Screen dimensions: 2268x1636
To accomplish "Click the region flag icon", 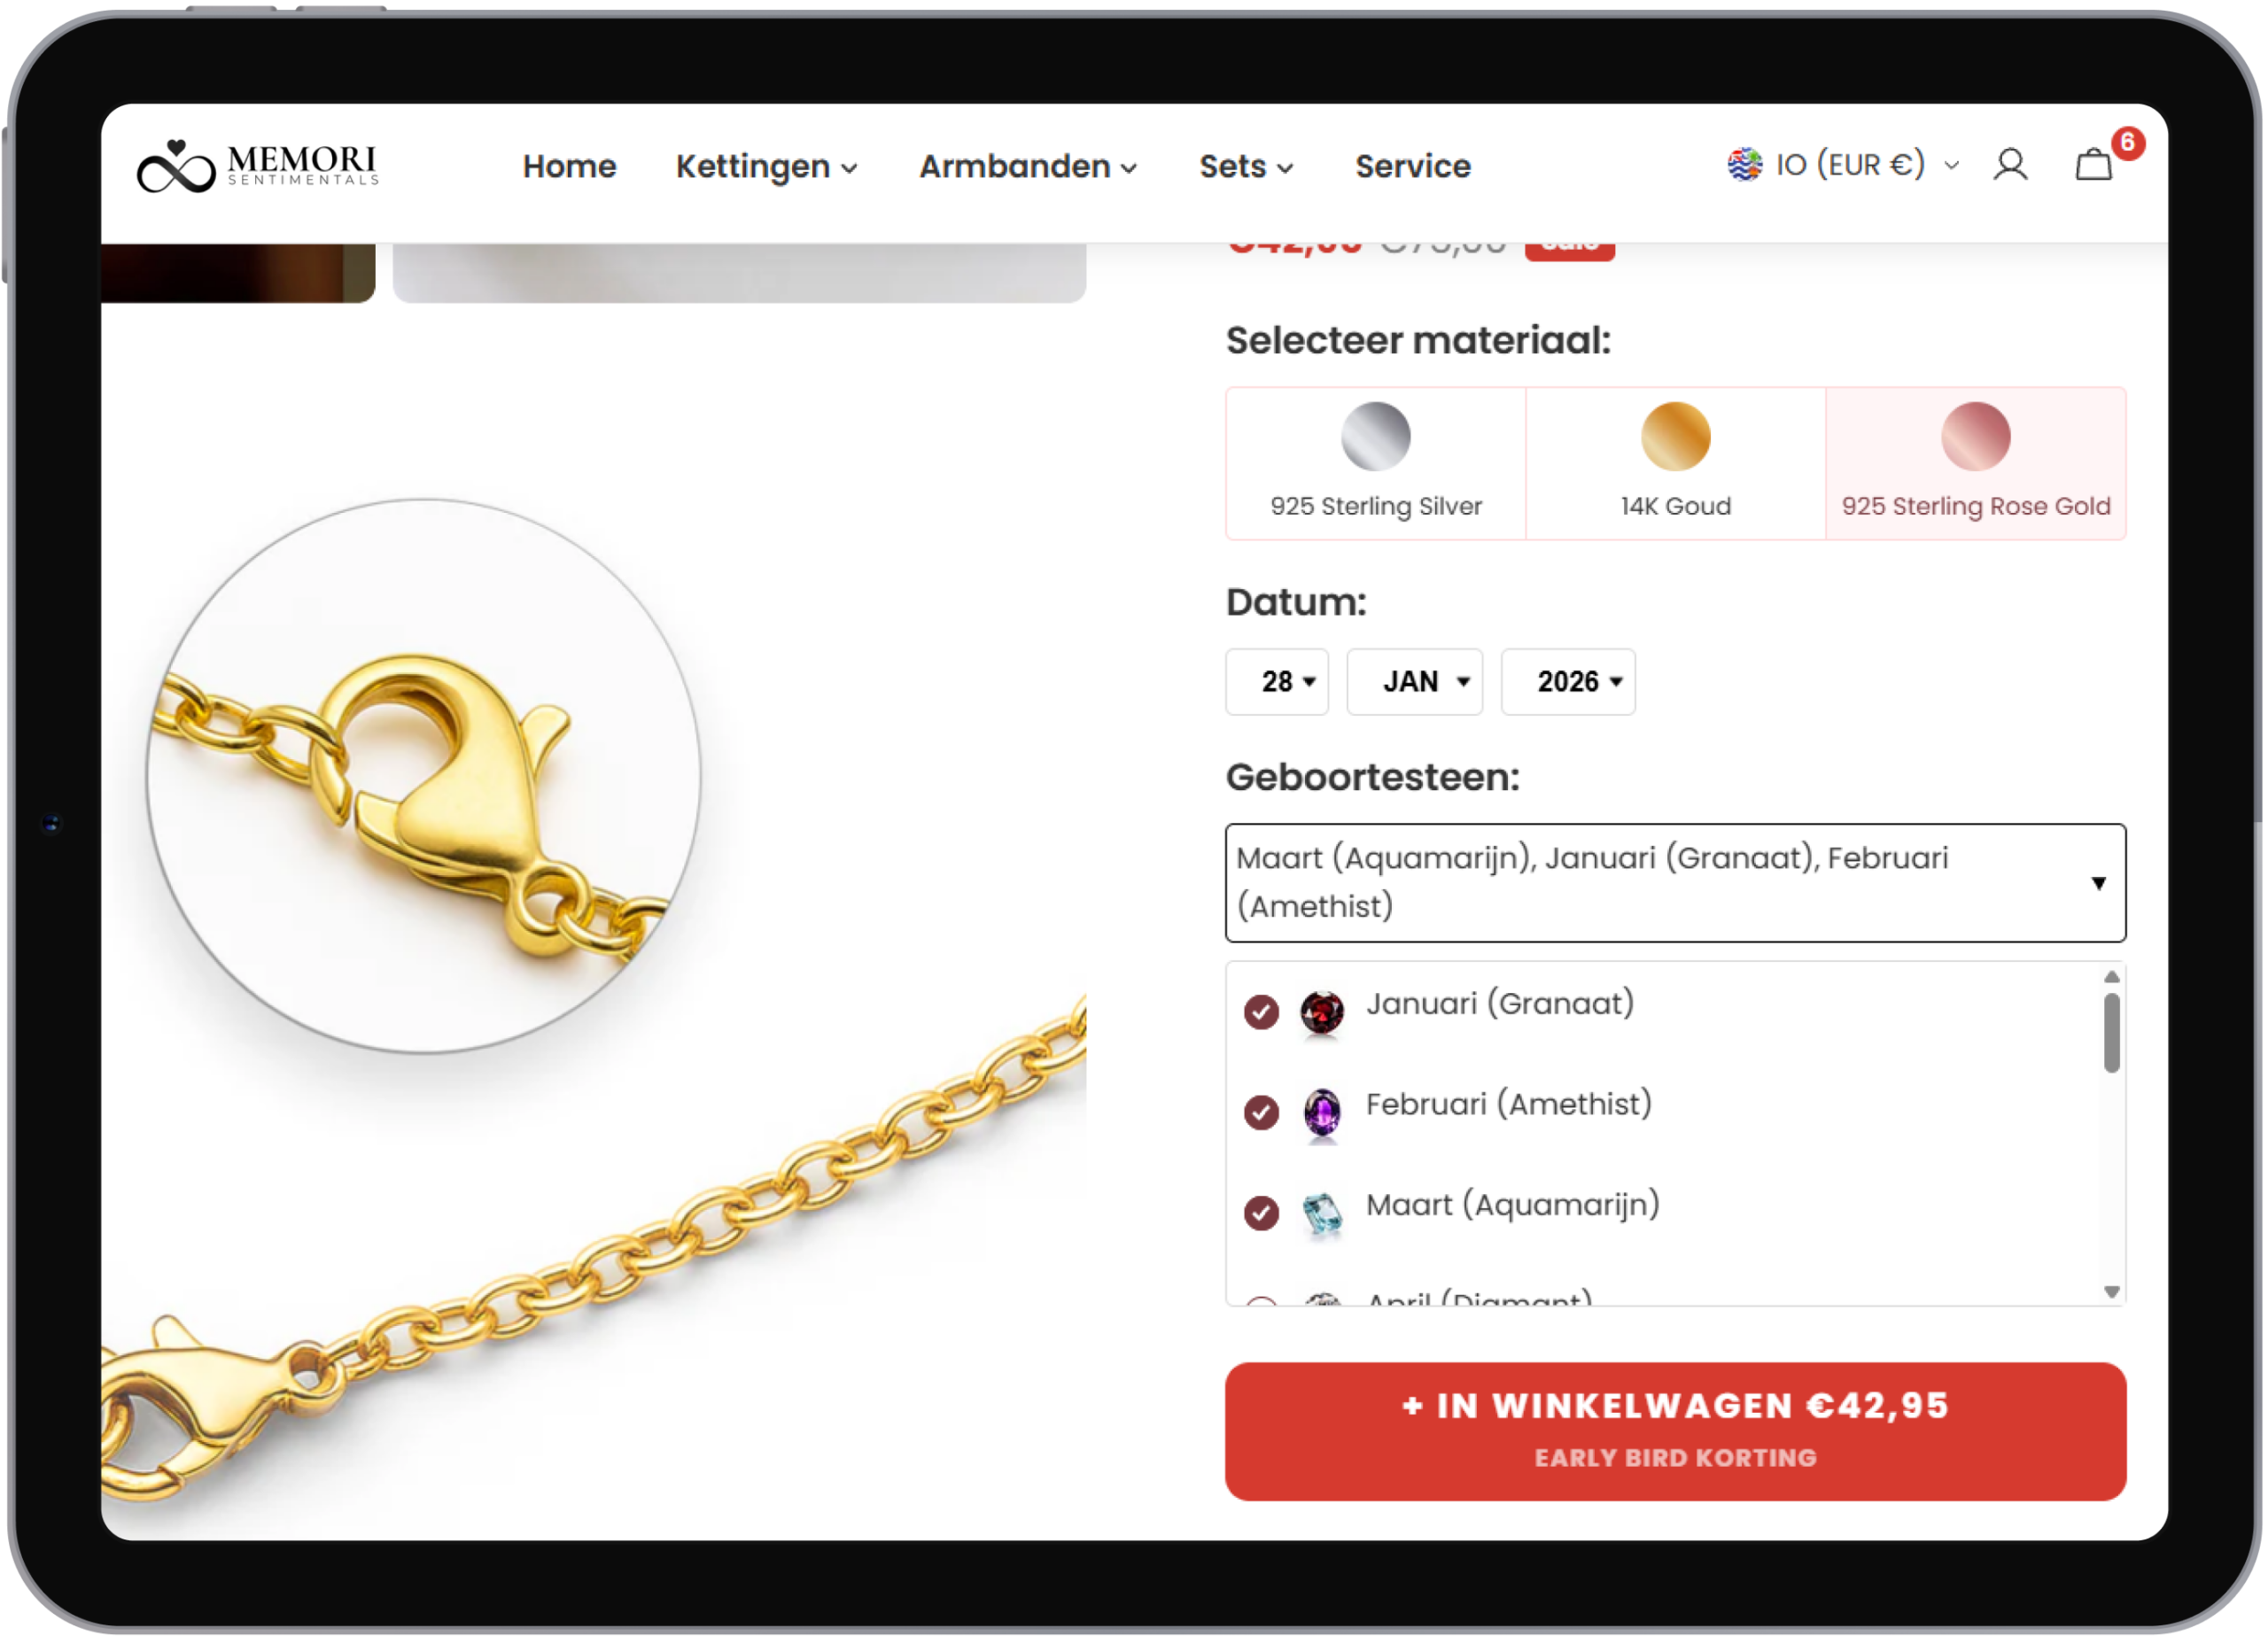I will coord(1745,164).
